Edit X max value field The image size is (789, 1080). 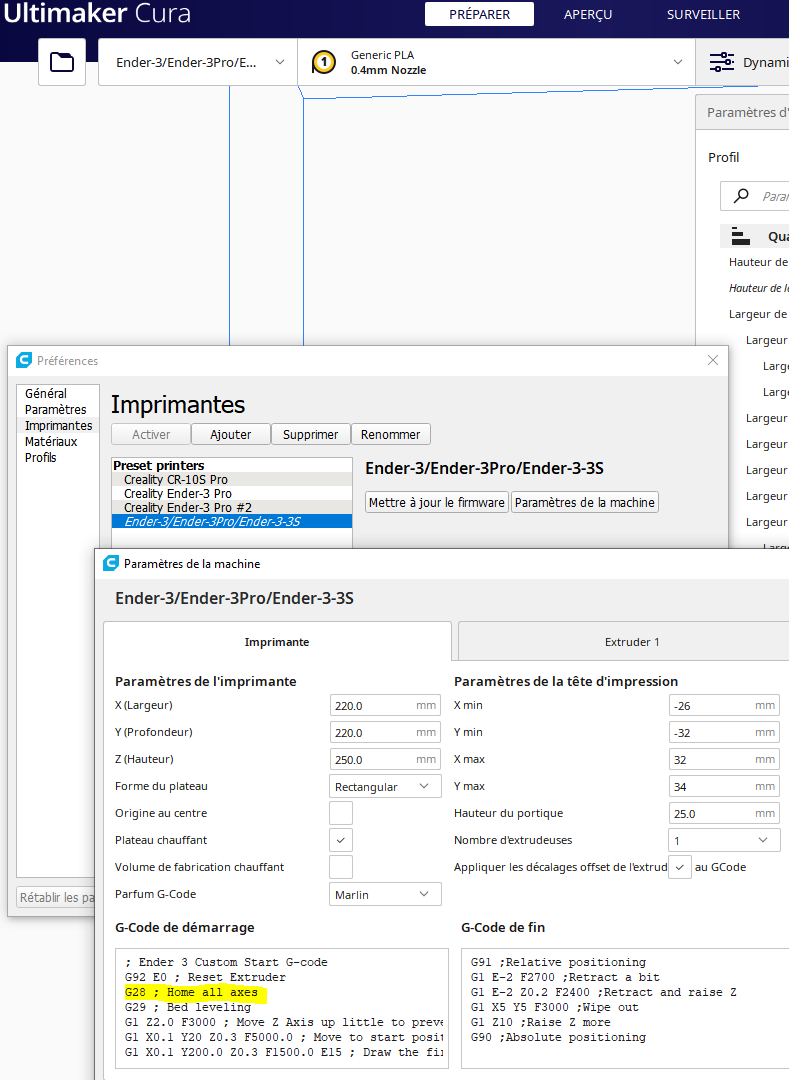click(x=724, y=759)
